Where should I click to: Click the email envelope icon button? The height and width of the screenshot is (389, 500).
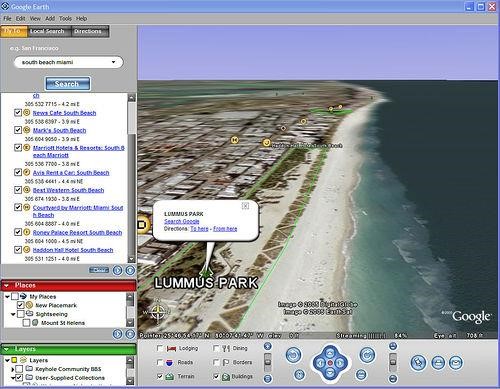[456, 363]
